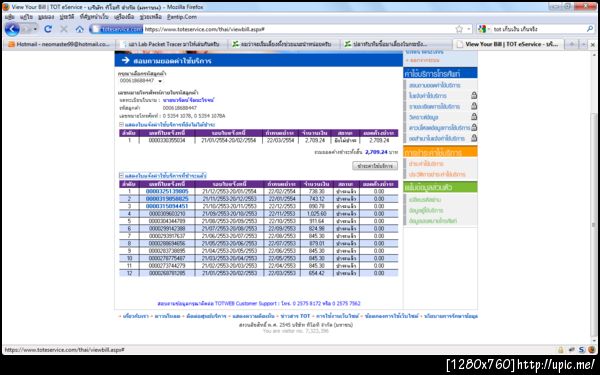600x375 pixels.
Task: Open the list all tabs dropdown
Action: click(584, 44)
